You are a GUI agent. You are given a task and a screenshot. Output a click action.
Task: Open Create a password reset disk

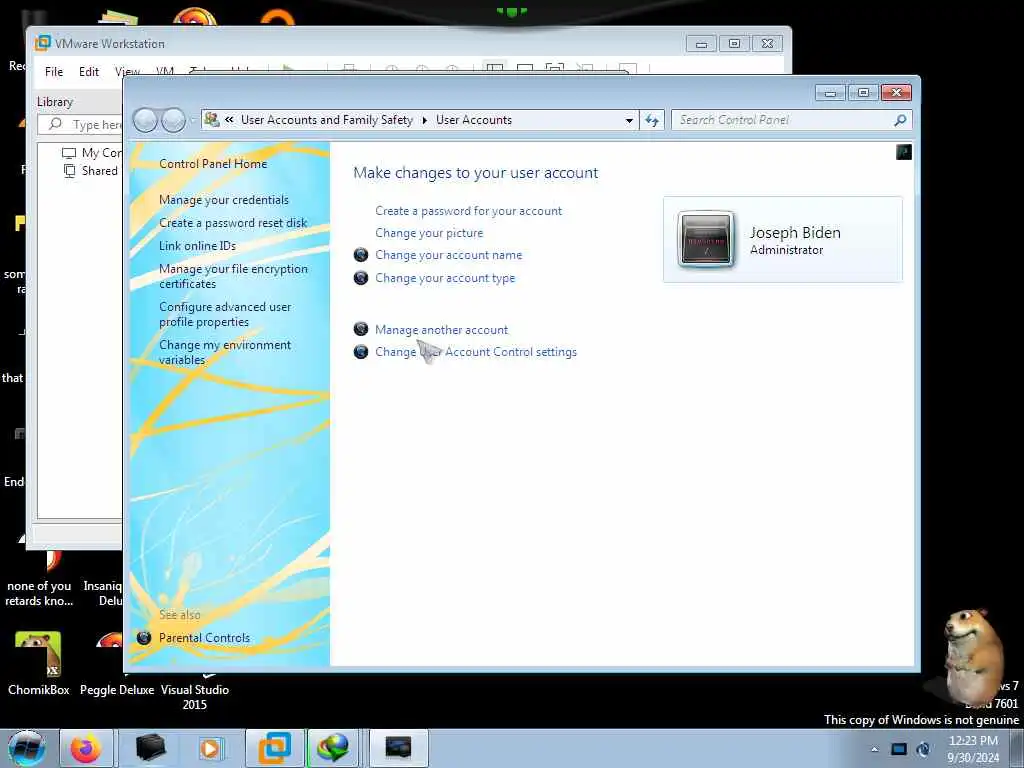coord(233,223)
